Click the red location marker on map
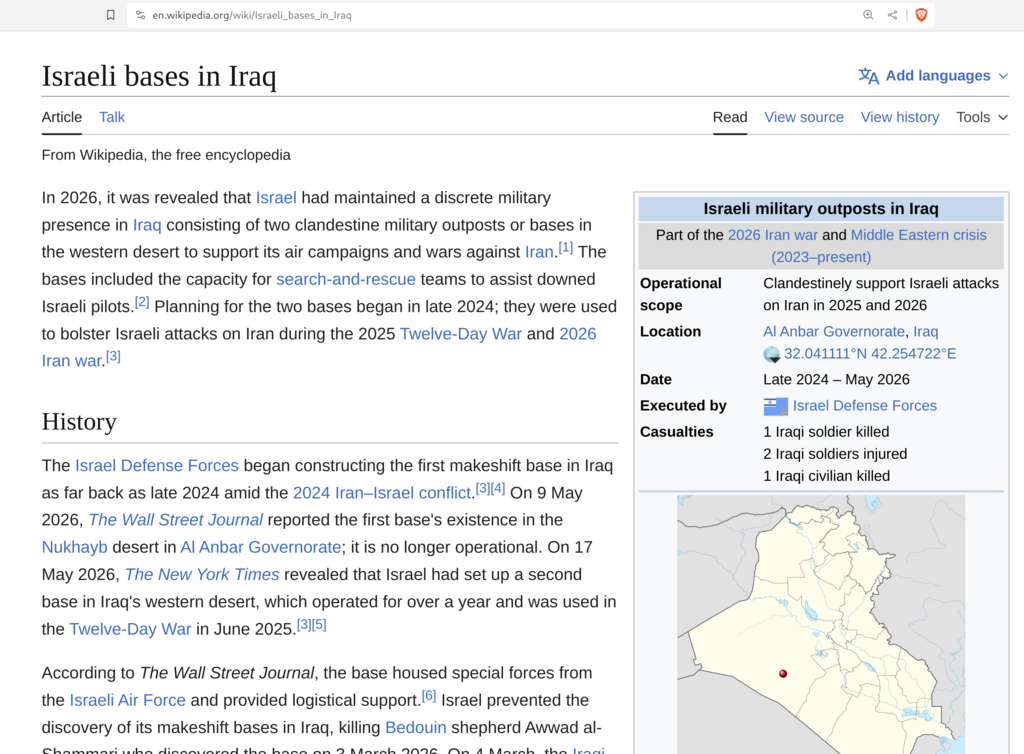 [783, 674]
